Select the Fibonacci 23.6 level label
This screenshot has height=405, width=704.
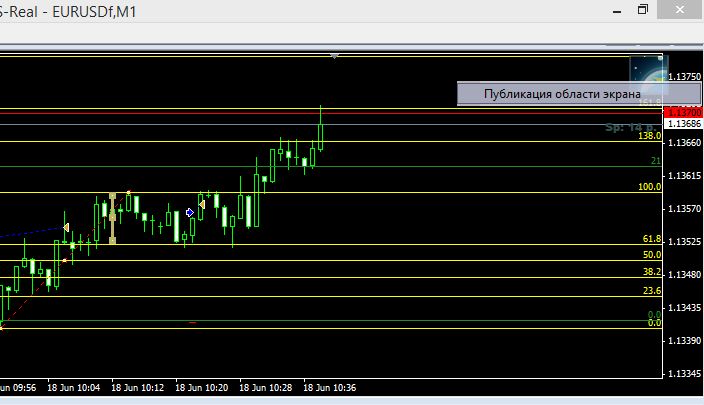tap(651, 291)
